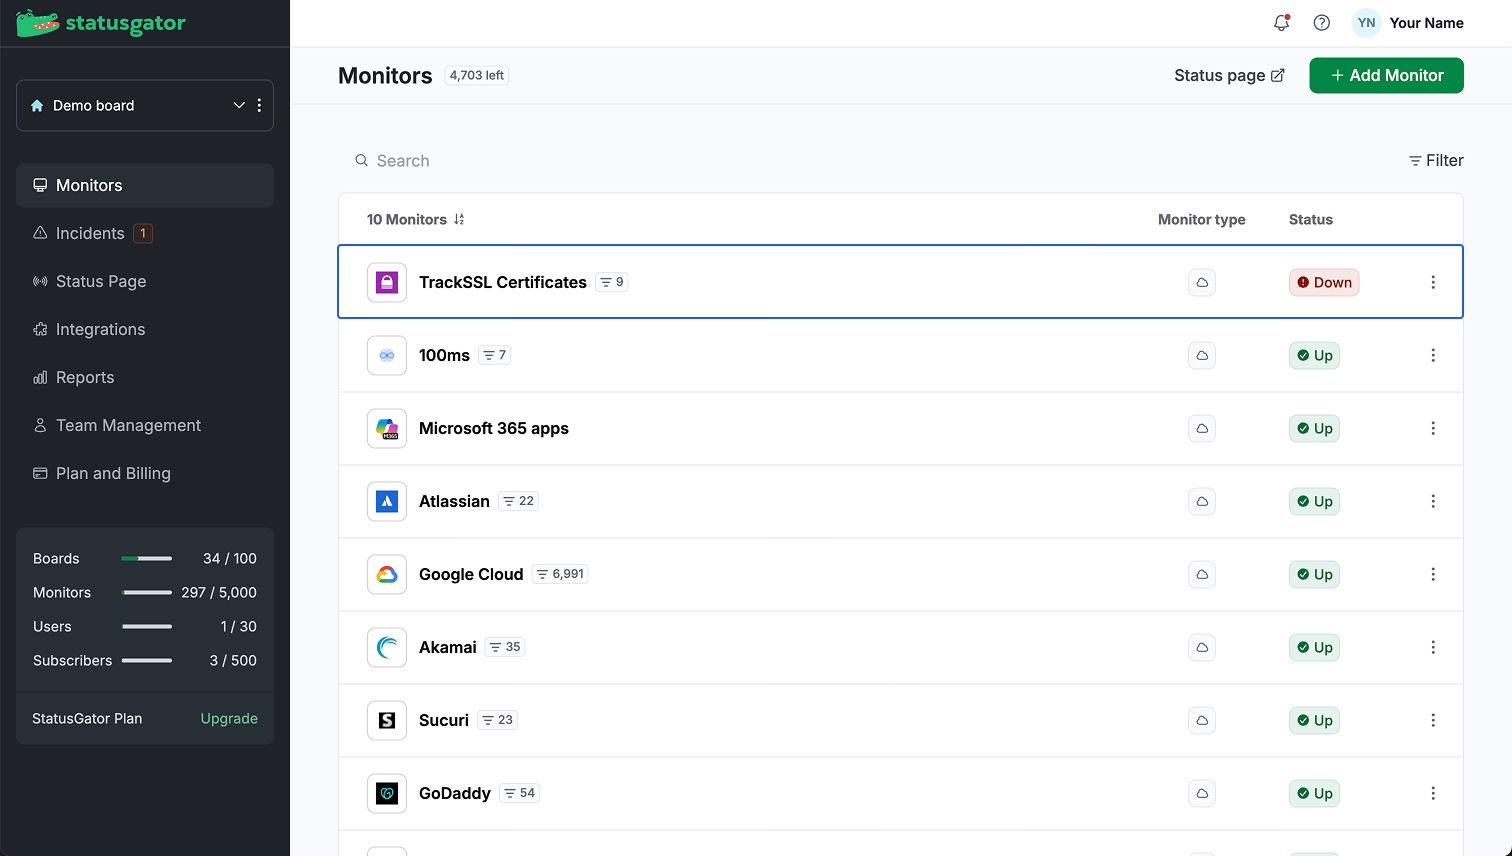Screen dimensions: 1512x856
Task: Expand the 6,991 component filter on Google Cloud
Action: tap(560, 574)
